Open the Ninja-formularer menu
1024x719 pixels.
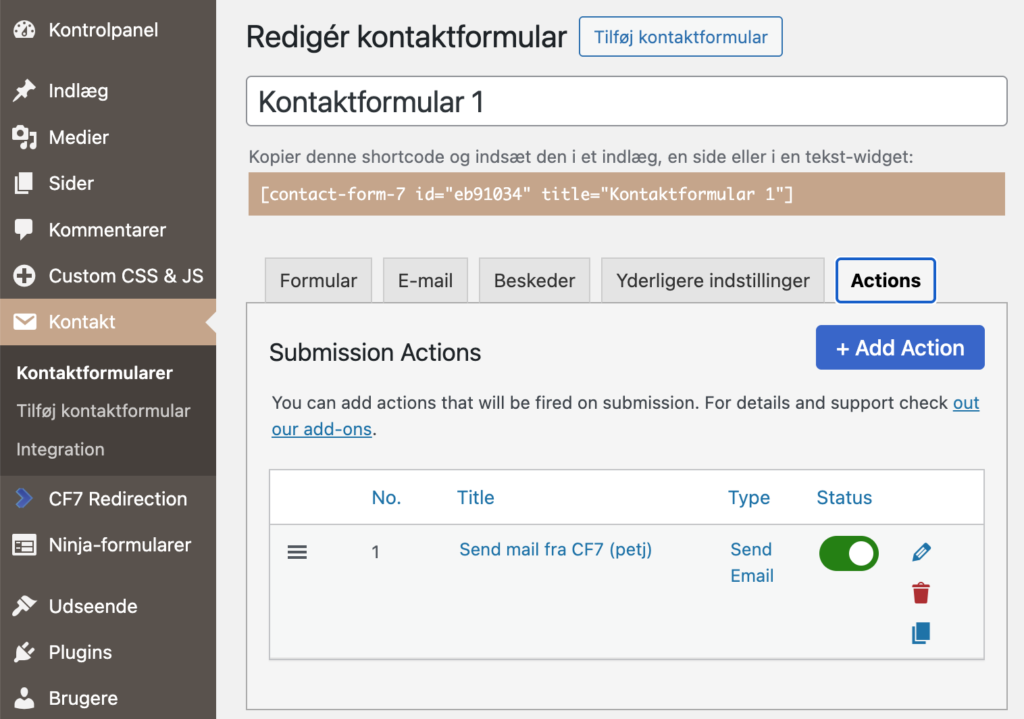(x=119, y=545)
